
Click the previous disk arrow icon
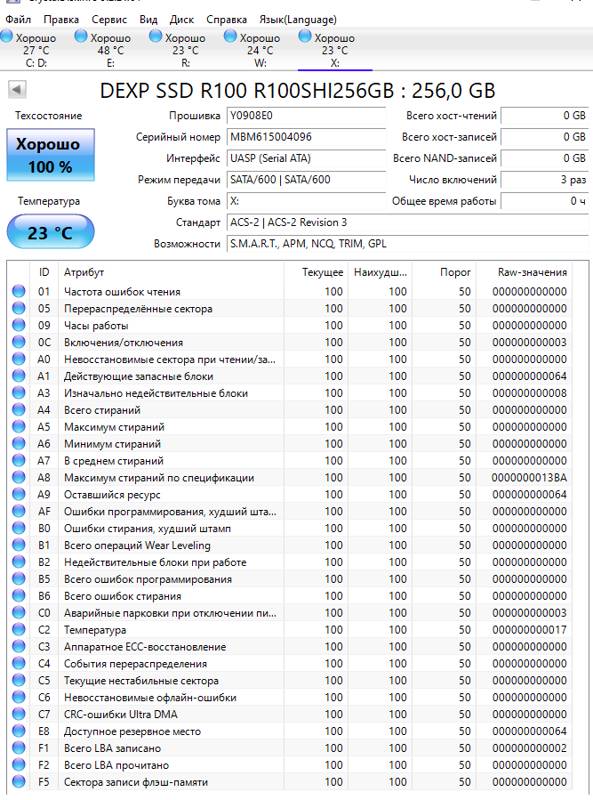pyautogui.click(x=17, y=90)
